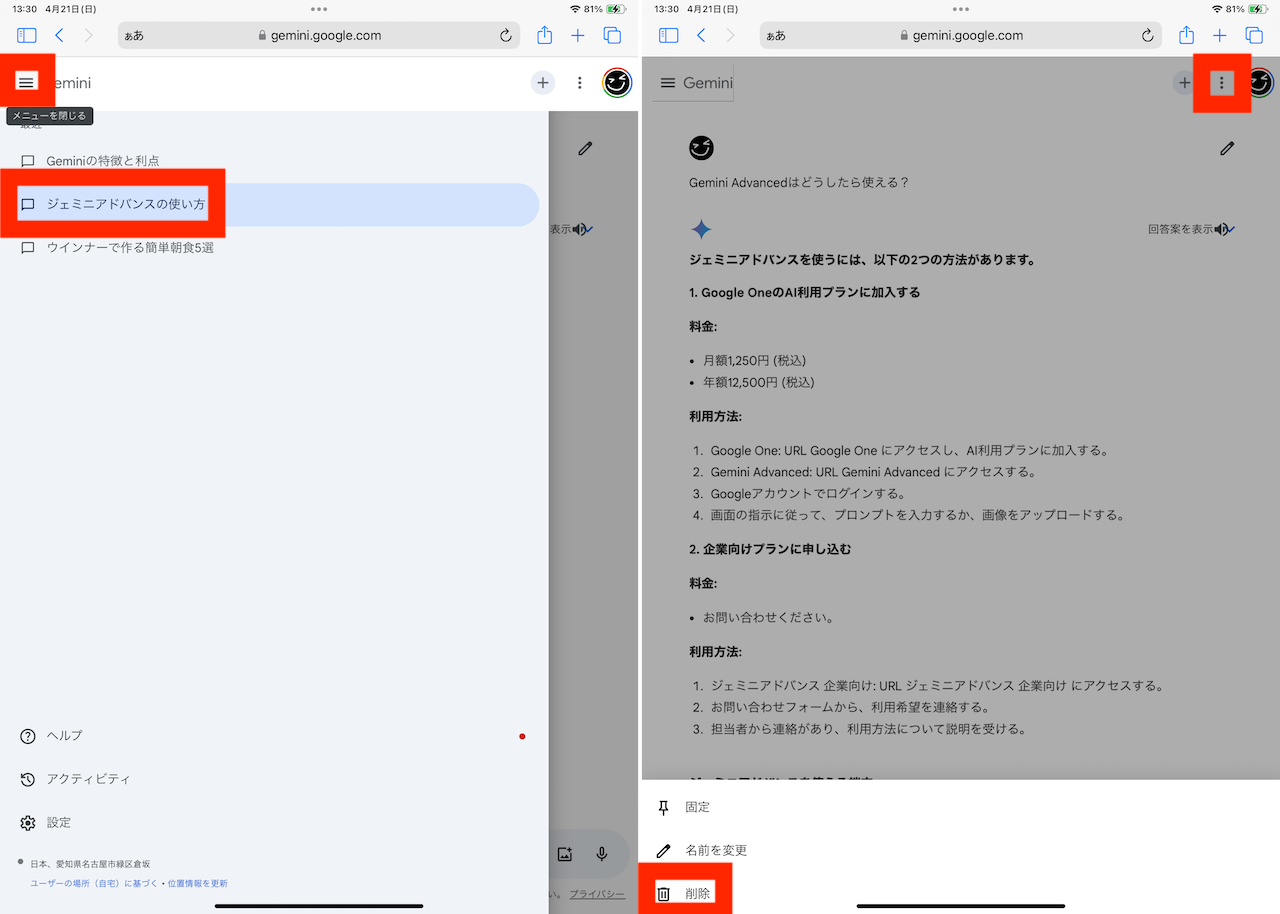This screenshot has width=1280, height=914.
Task: Show the Safari sidebar in left screenshot
Action: point(27,35)
